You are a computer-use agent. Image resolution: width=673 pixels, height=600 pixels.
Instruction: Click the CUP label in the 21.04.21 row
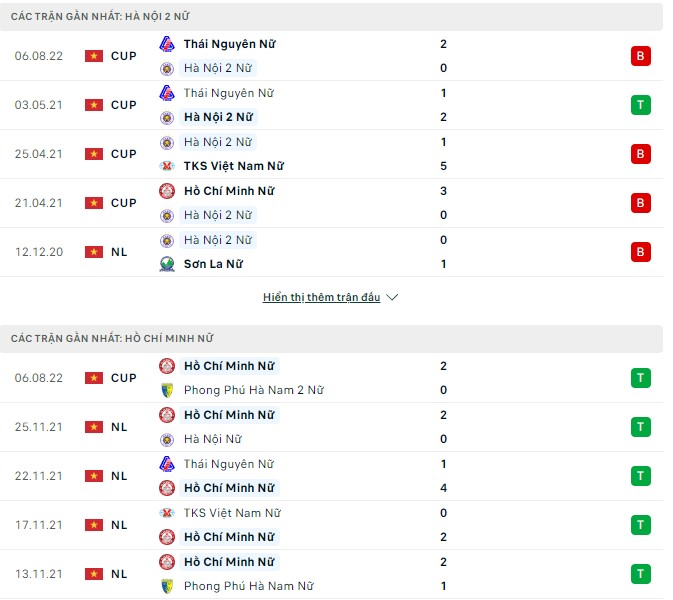point(123,203)
